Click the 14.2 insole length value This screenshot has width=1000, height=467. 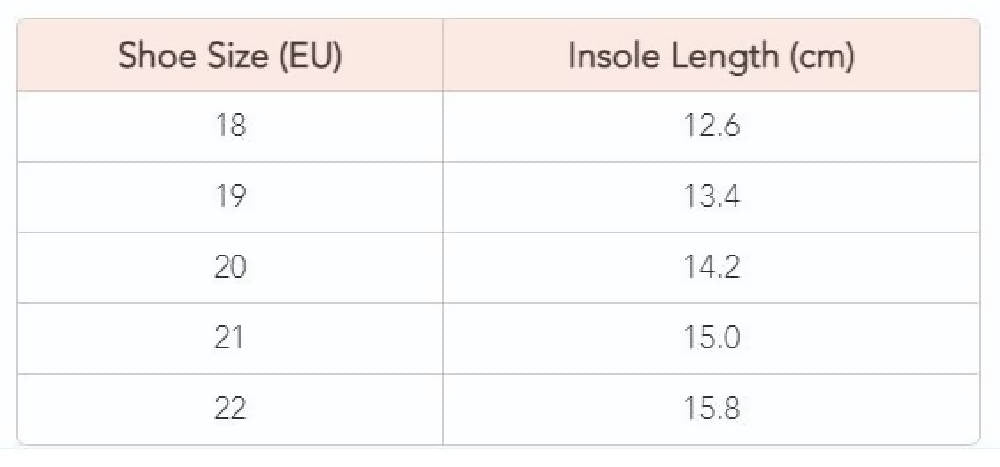711,268
